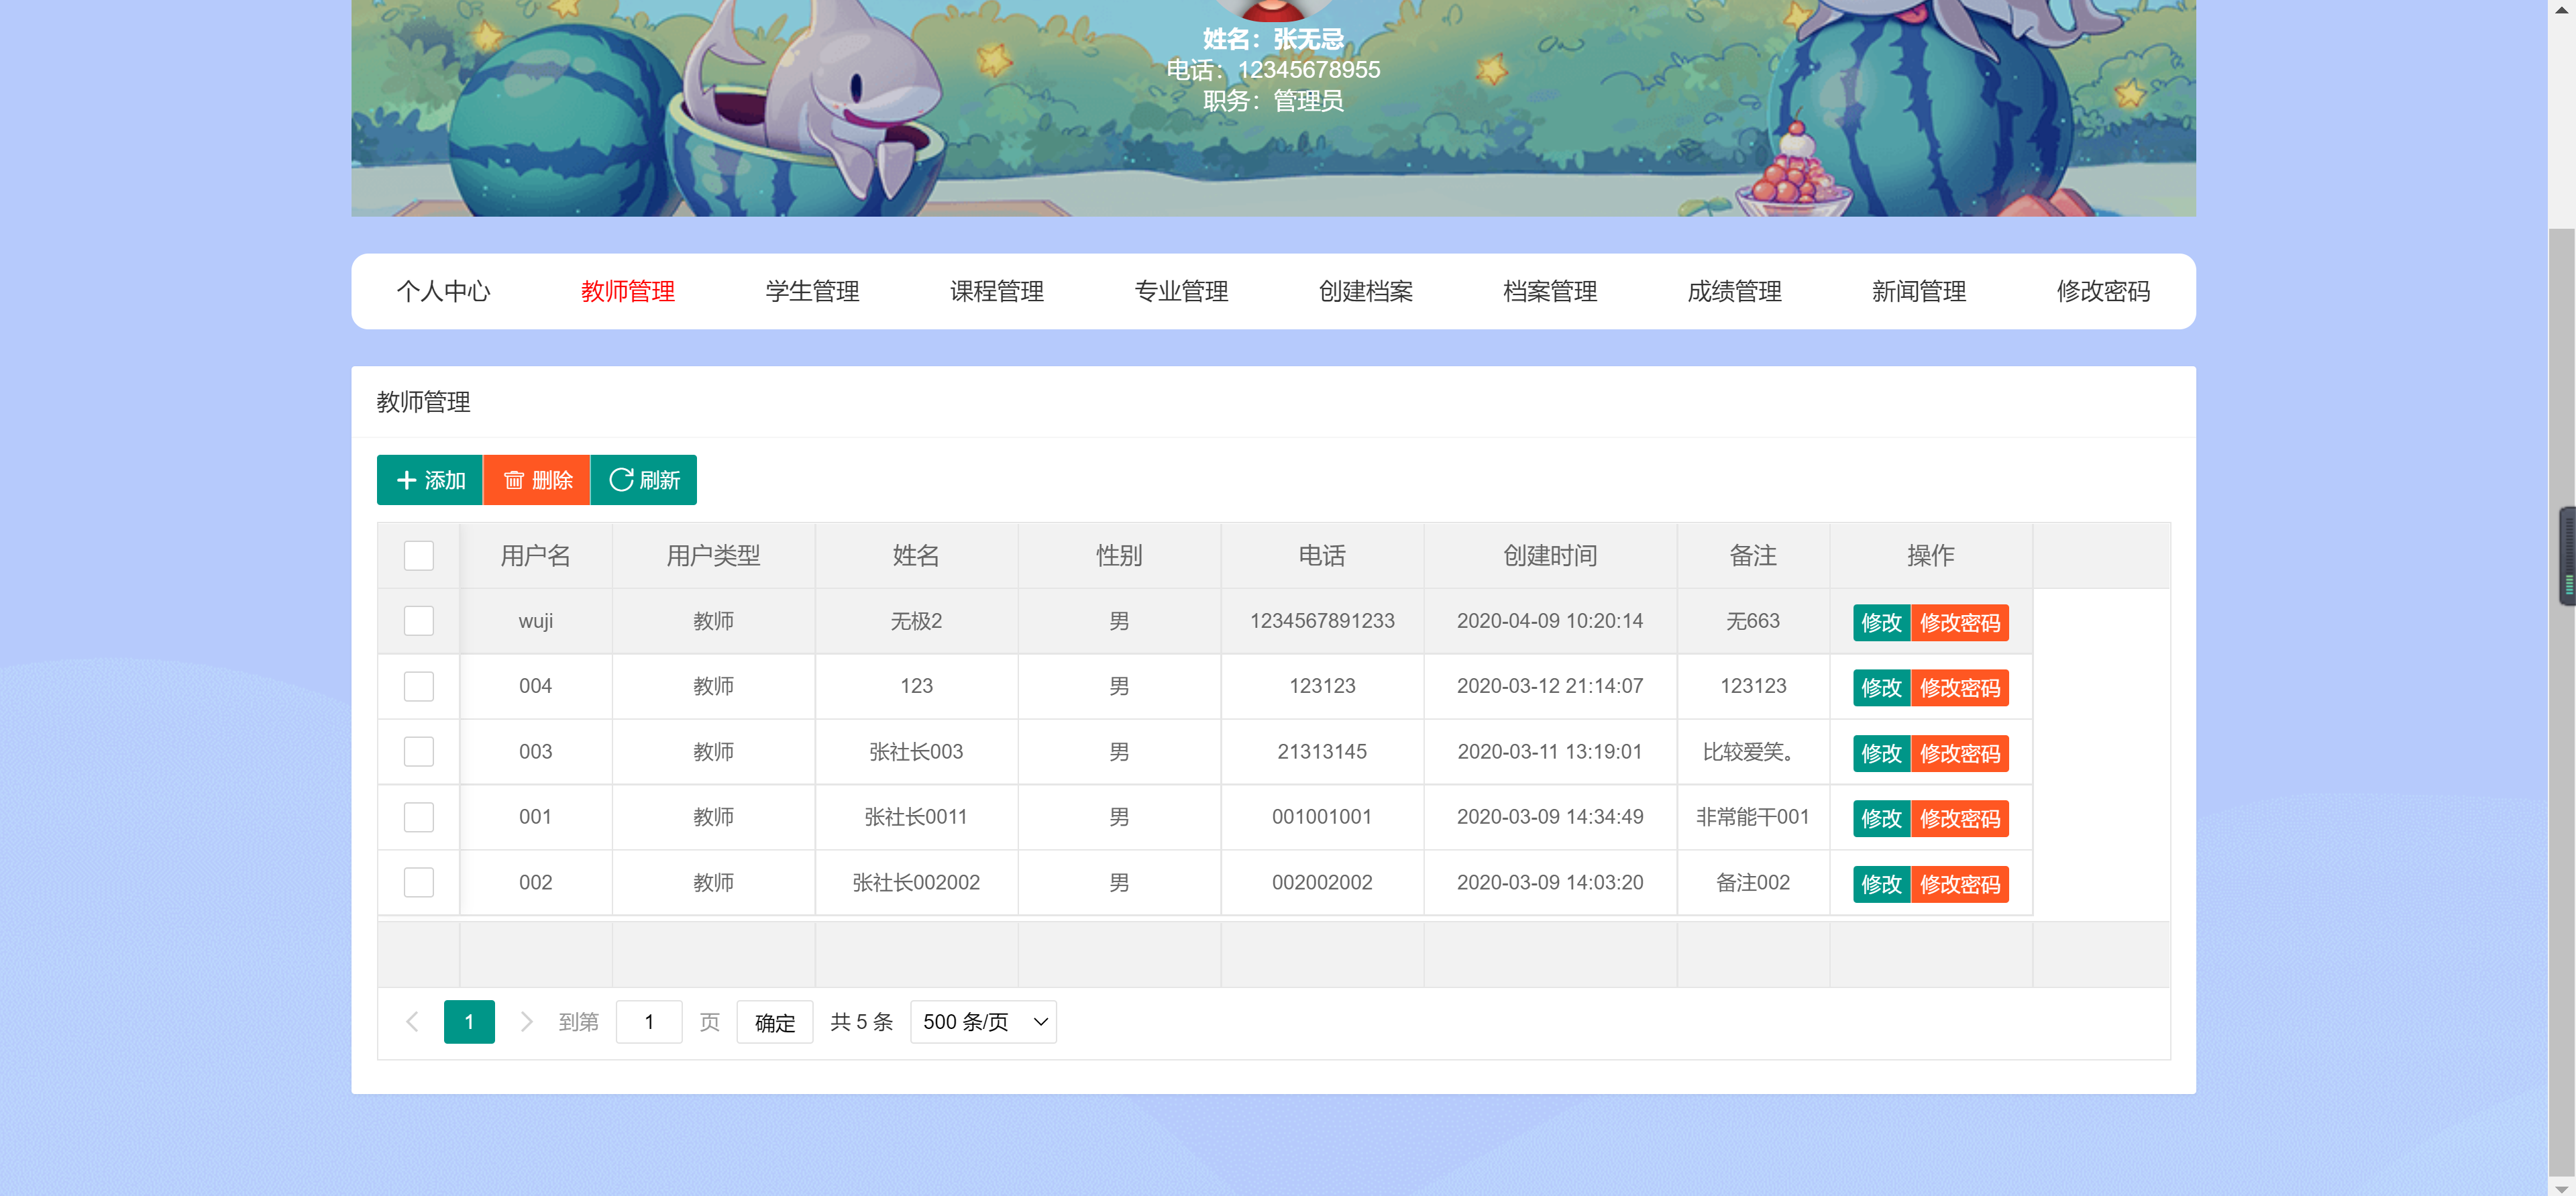This screenshot has height=1196, width=2576.
Task: Click 修改 for the wuji row
Action: tap(1881, 622)
